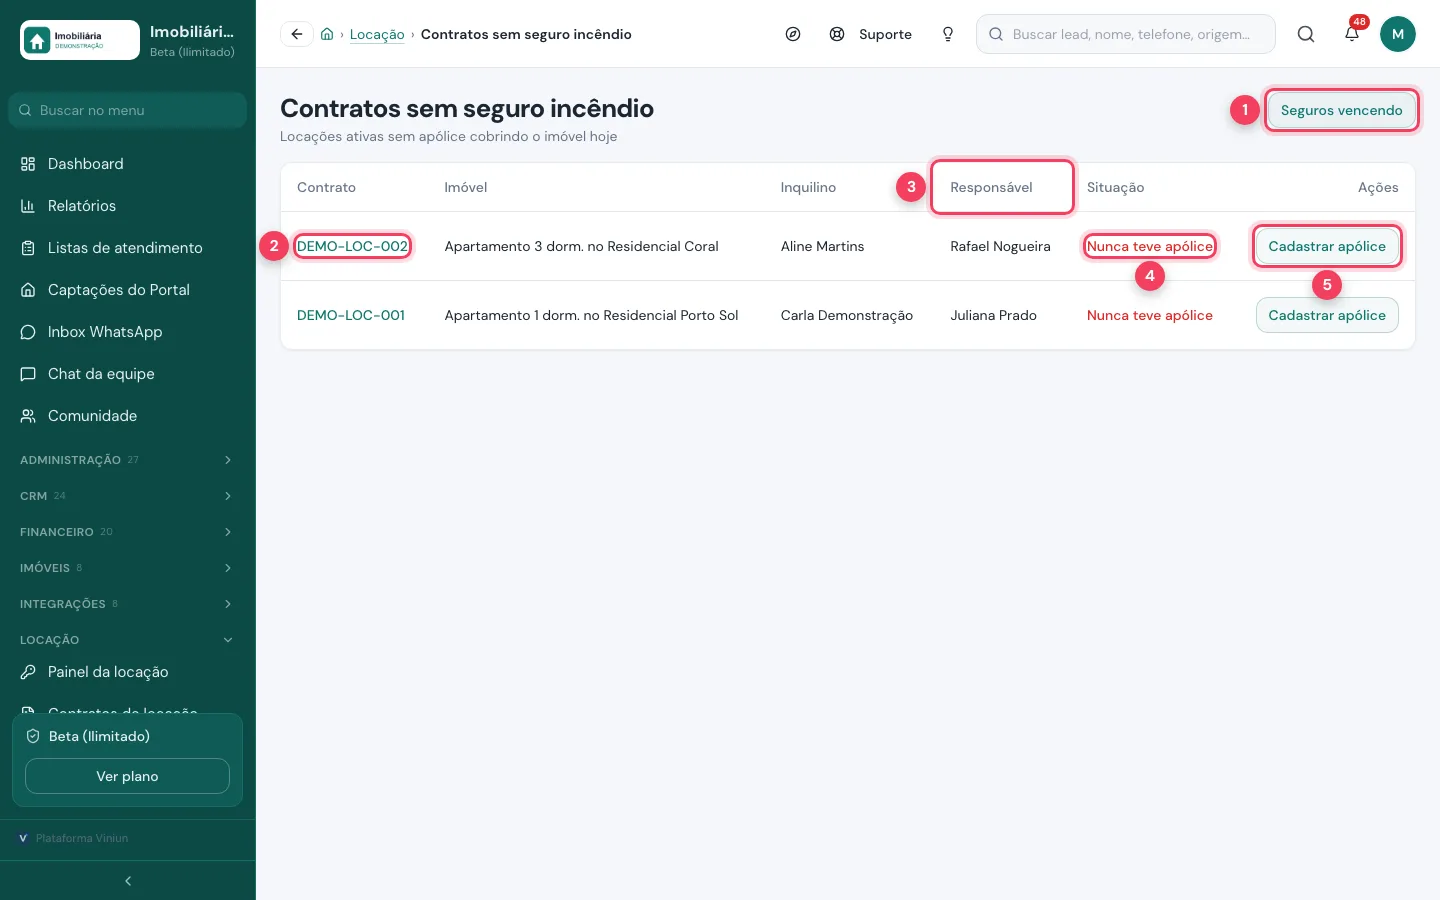Screen dimensions: 1440x900
Task: Open Relatórios in the sidebar
Action: [127, 206]
